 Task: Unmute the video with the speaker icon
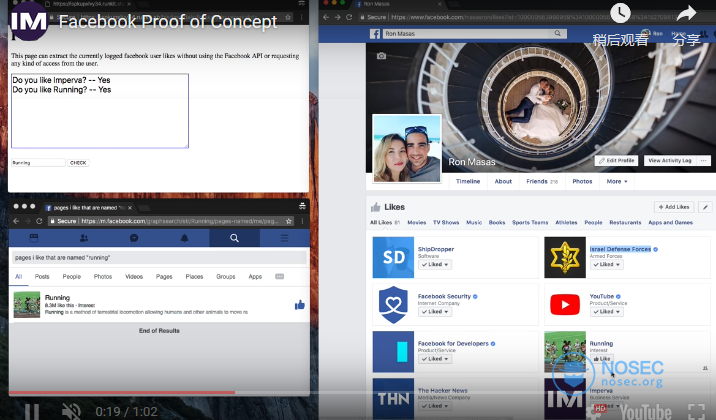(x=71, y=411)
